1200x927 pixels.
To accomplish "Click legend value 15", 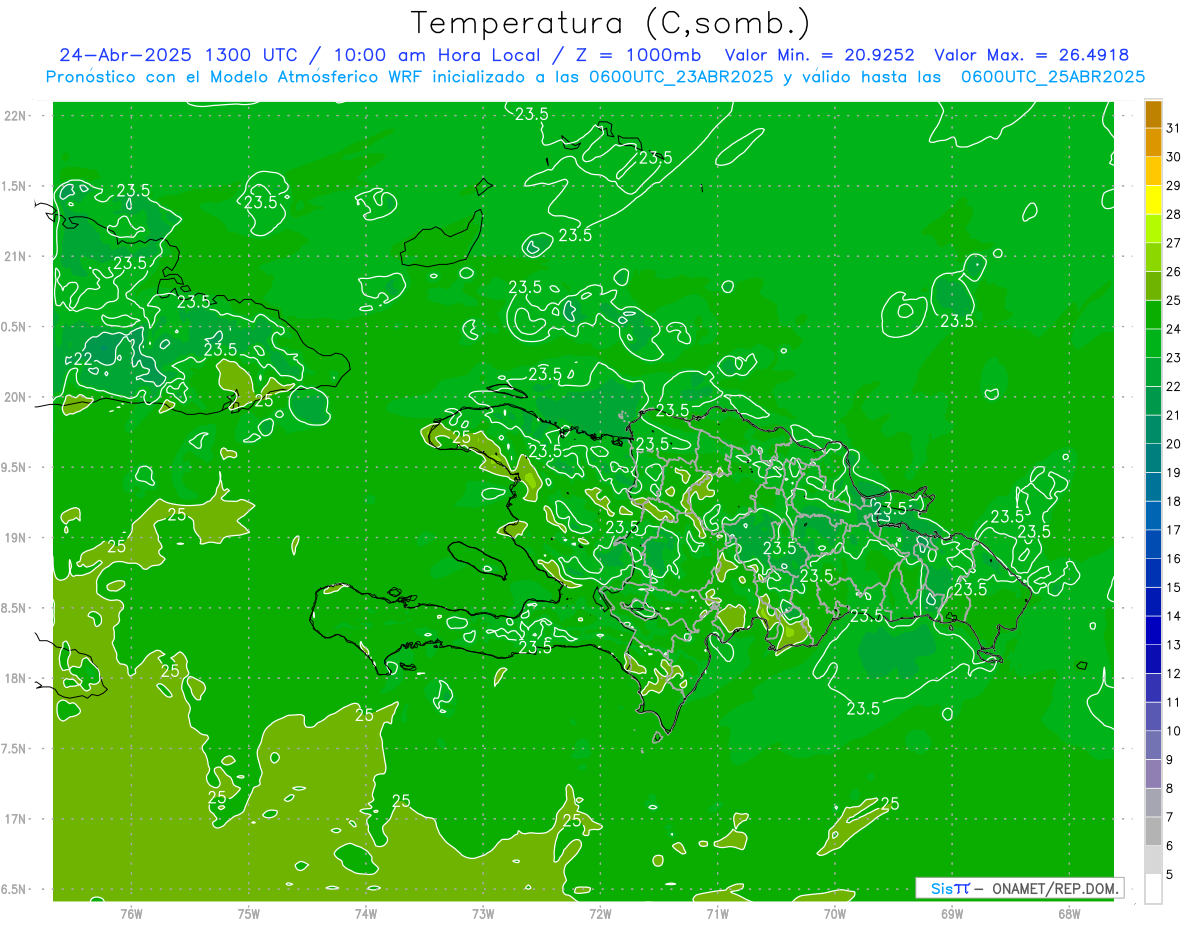I will pos(1173,587).
